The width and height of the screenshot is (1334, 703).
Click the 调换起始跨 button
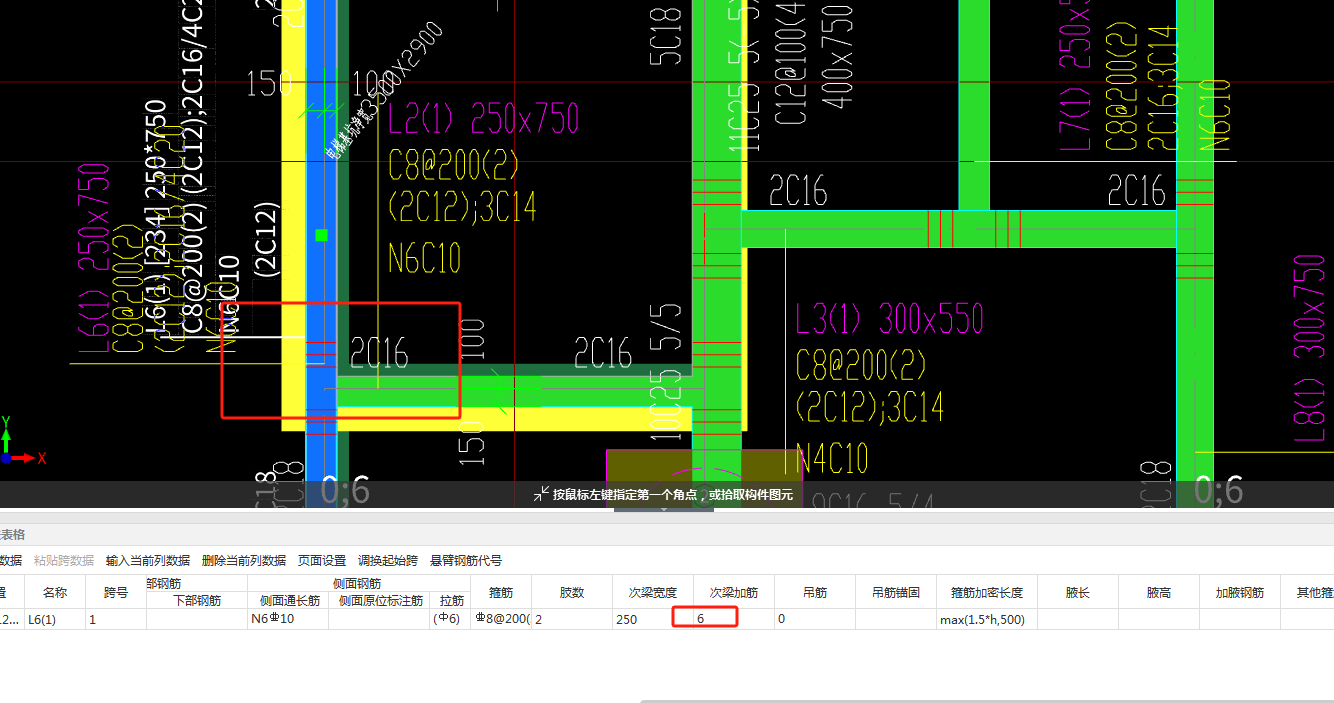point(388,561)
